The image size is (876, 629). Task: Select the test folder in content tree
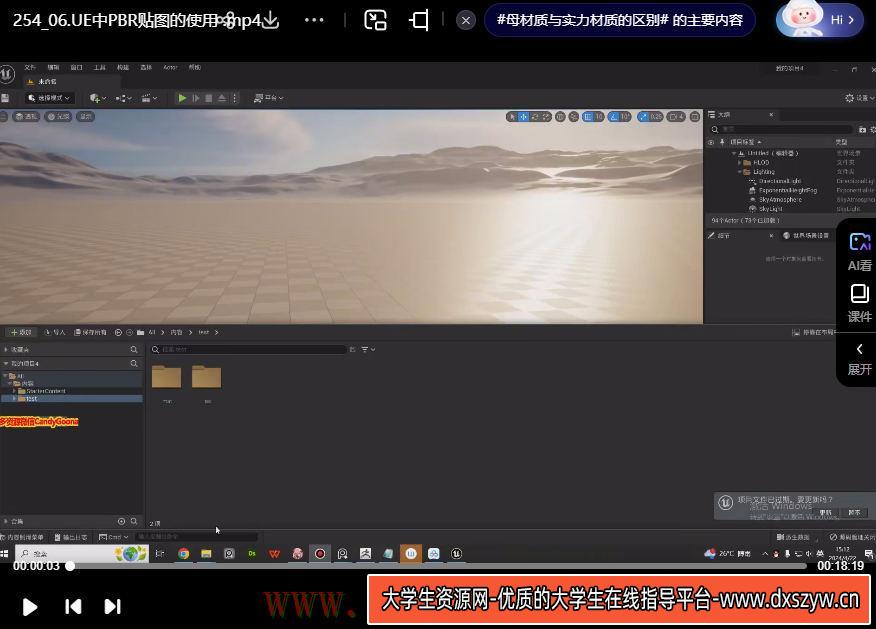[72, 399]
